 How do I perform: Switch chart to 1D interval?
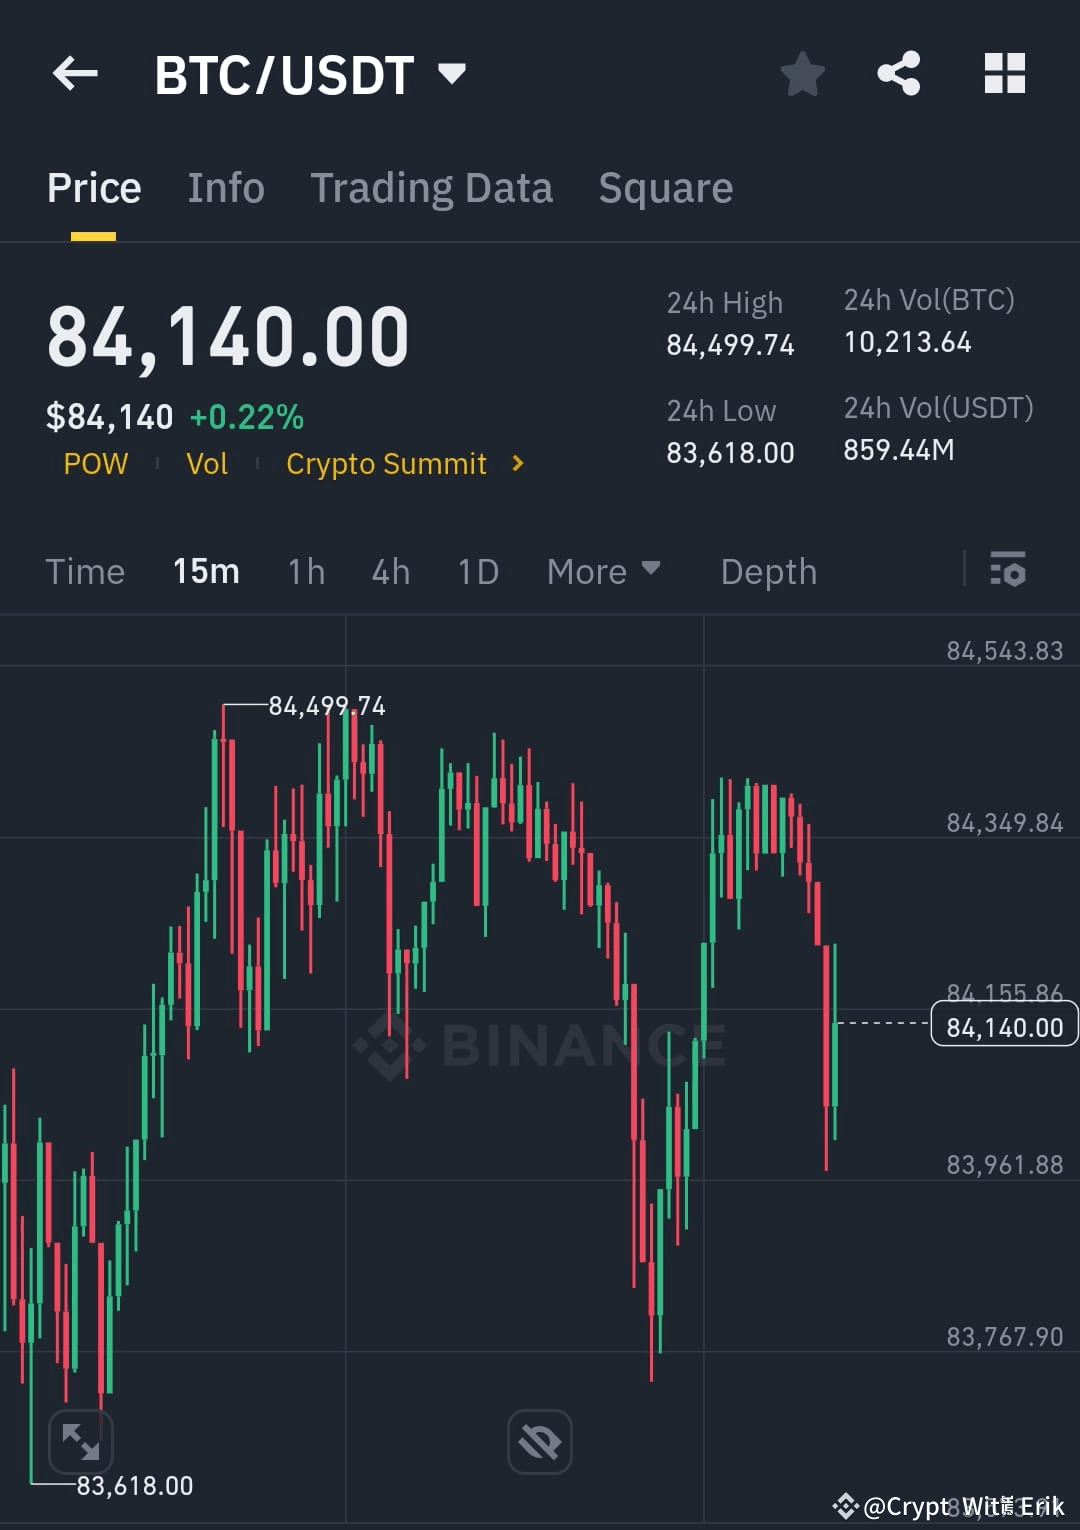click(477, 571)
